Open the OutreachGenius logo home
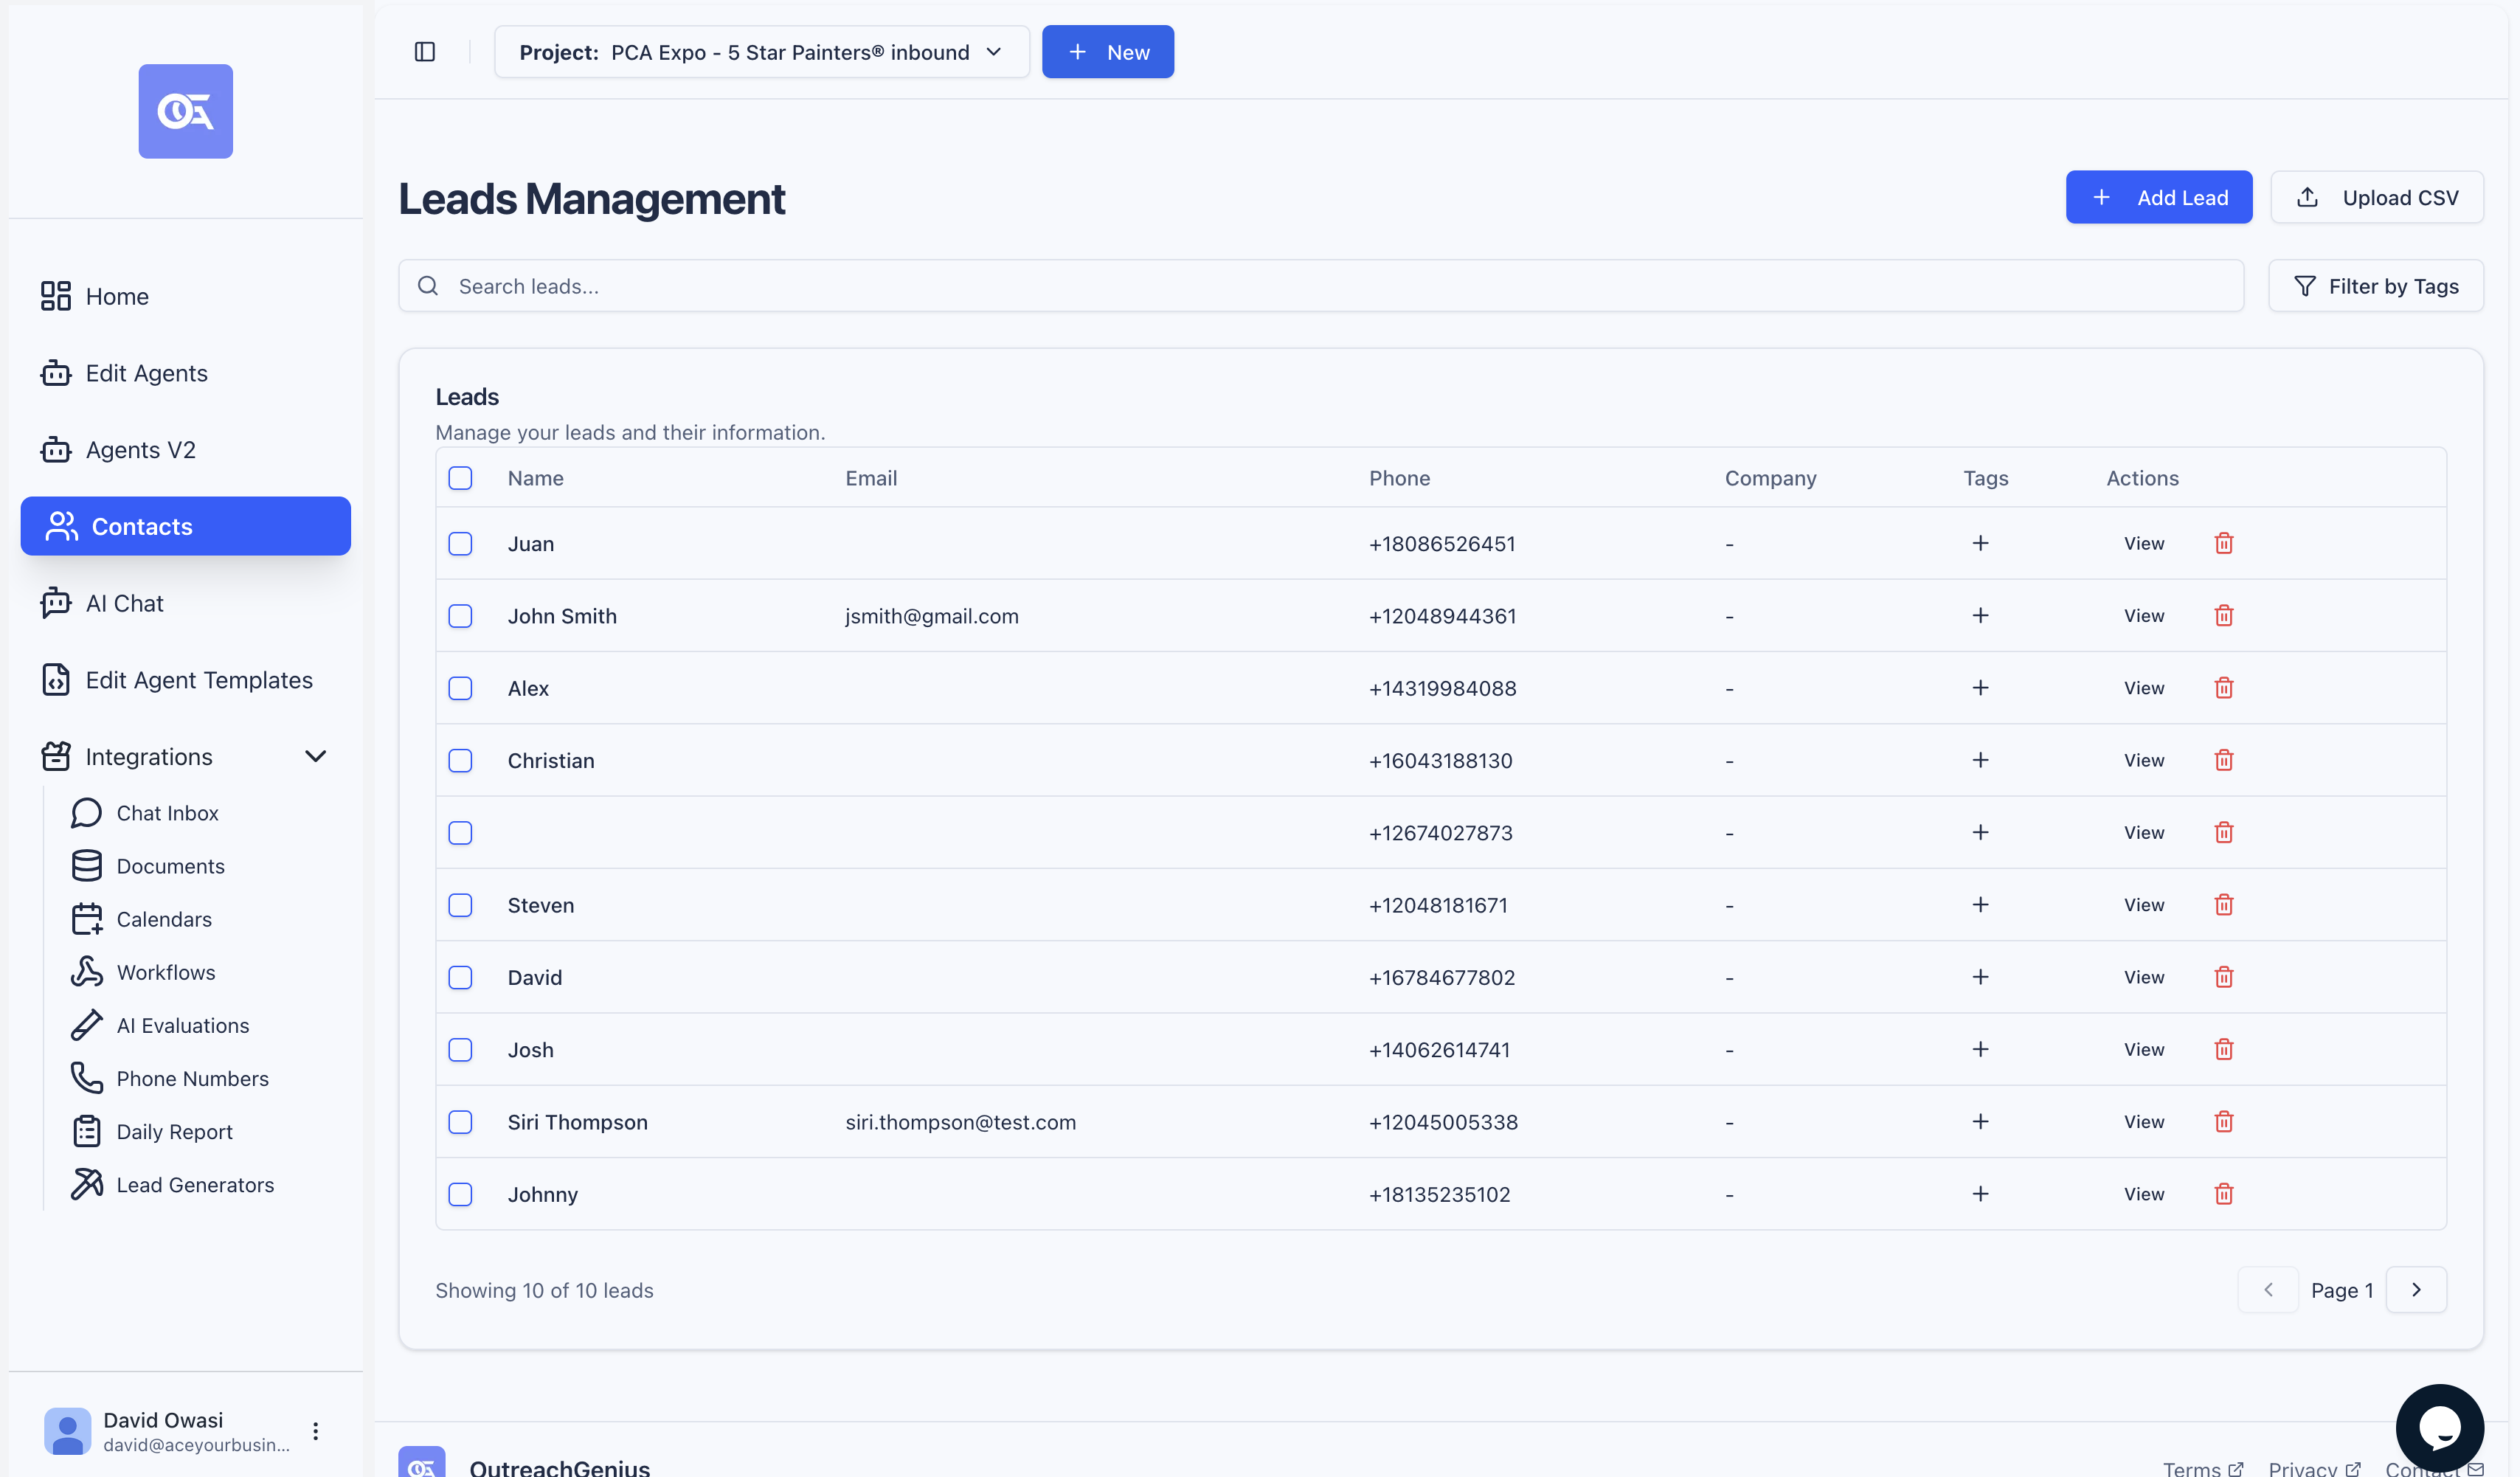This screenshot has width=2520, height=1477. (186, 111)
